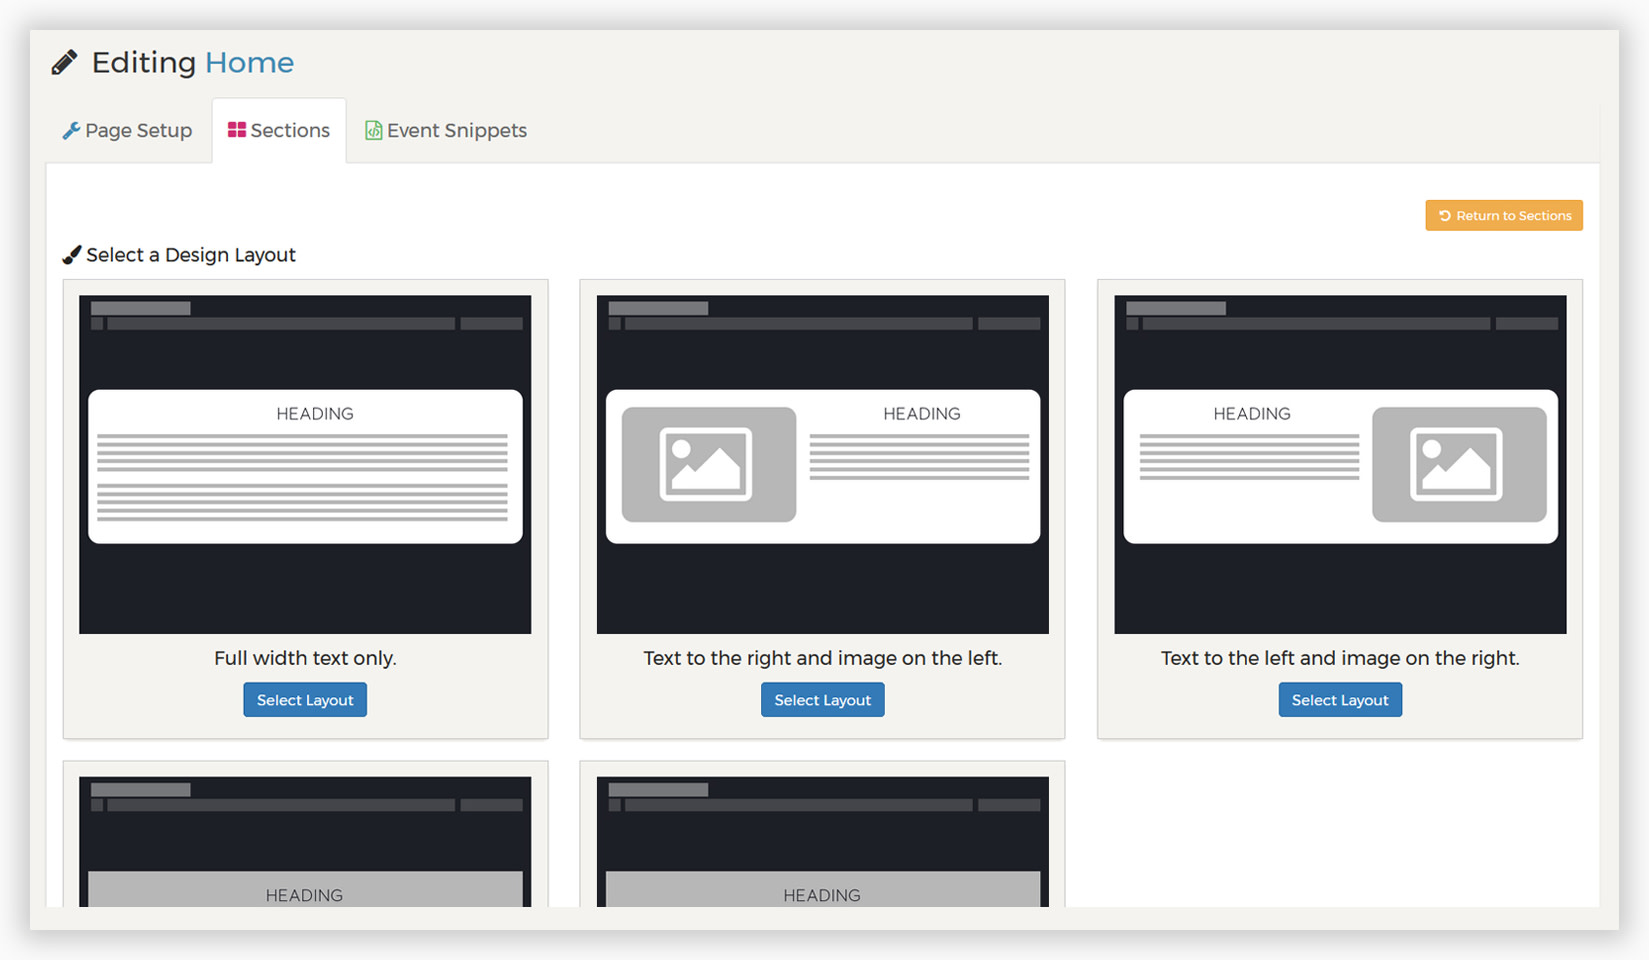Click the 'Editing' title text
Image resolution: width=1649 pixels, height=960 pixels.
(144, 63)
